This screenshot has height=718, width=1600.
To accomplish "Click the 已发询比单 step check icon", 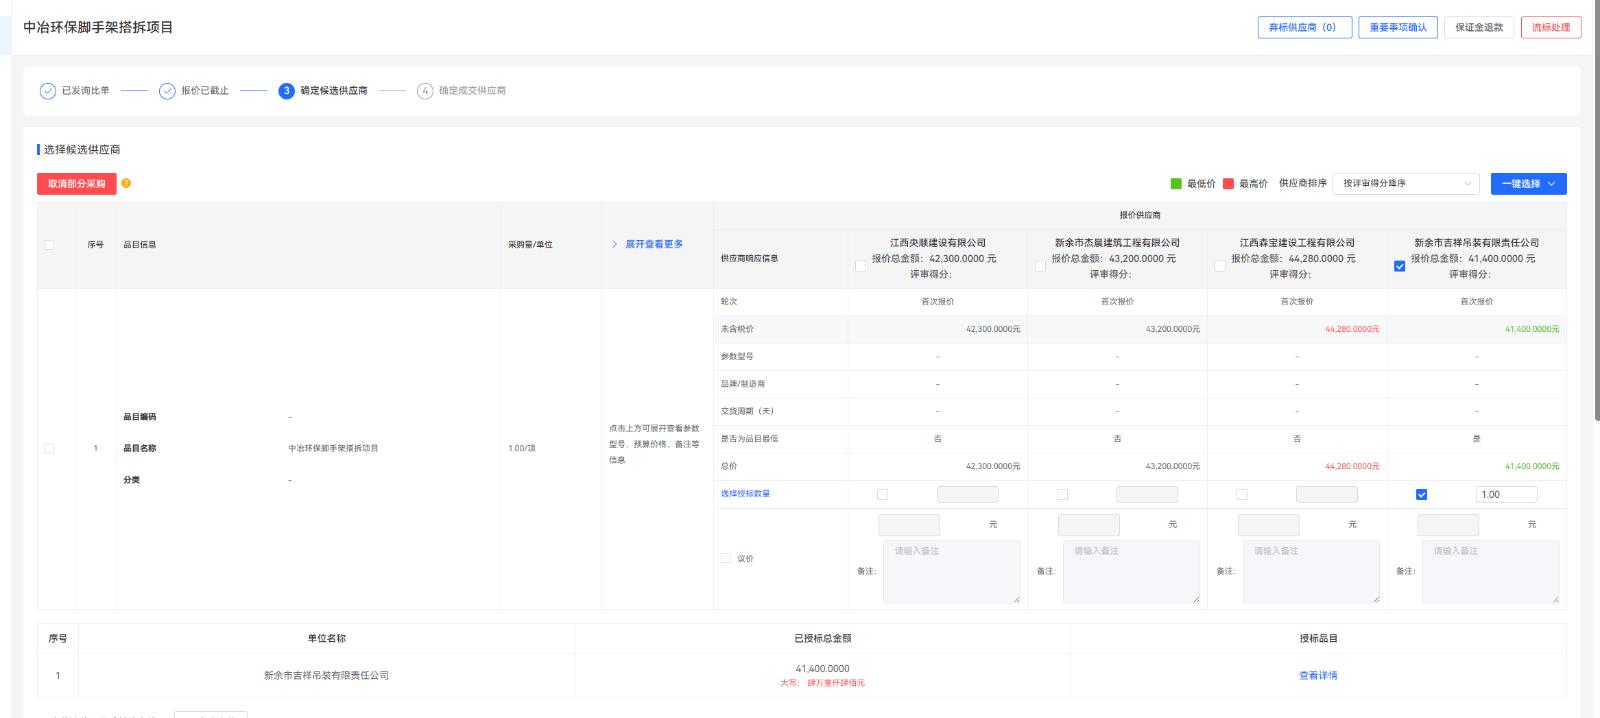I will point(48,91).
